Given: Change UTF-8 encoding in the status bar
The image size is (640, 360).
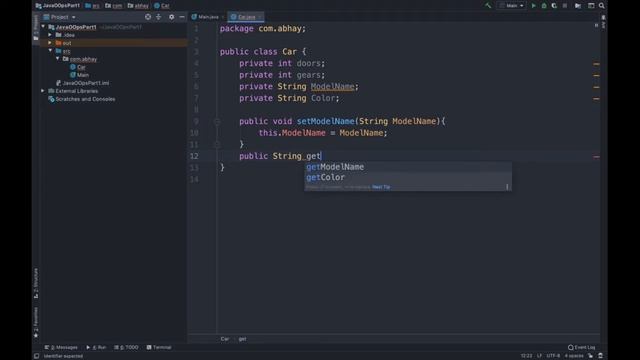Looking at the screenshot, I should 553,356.
